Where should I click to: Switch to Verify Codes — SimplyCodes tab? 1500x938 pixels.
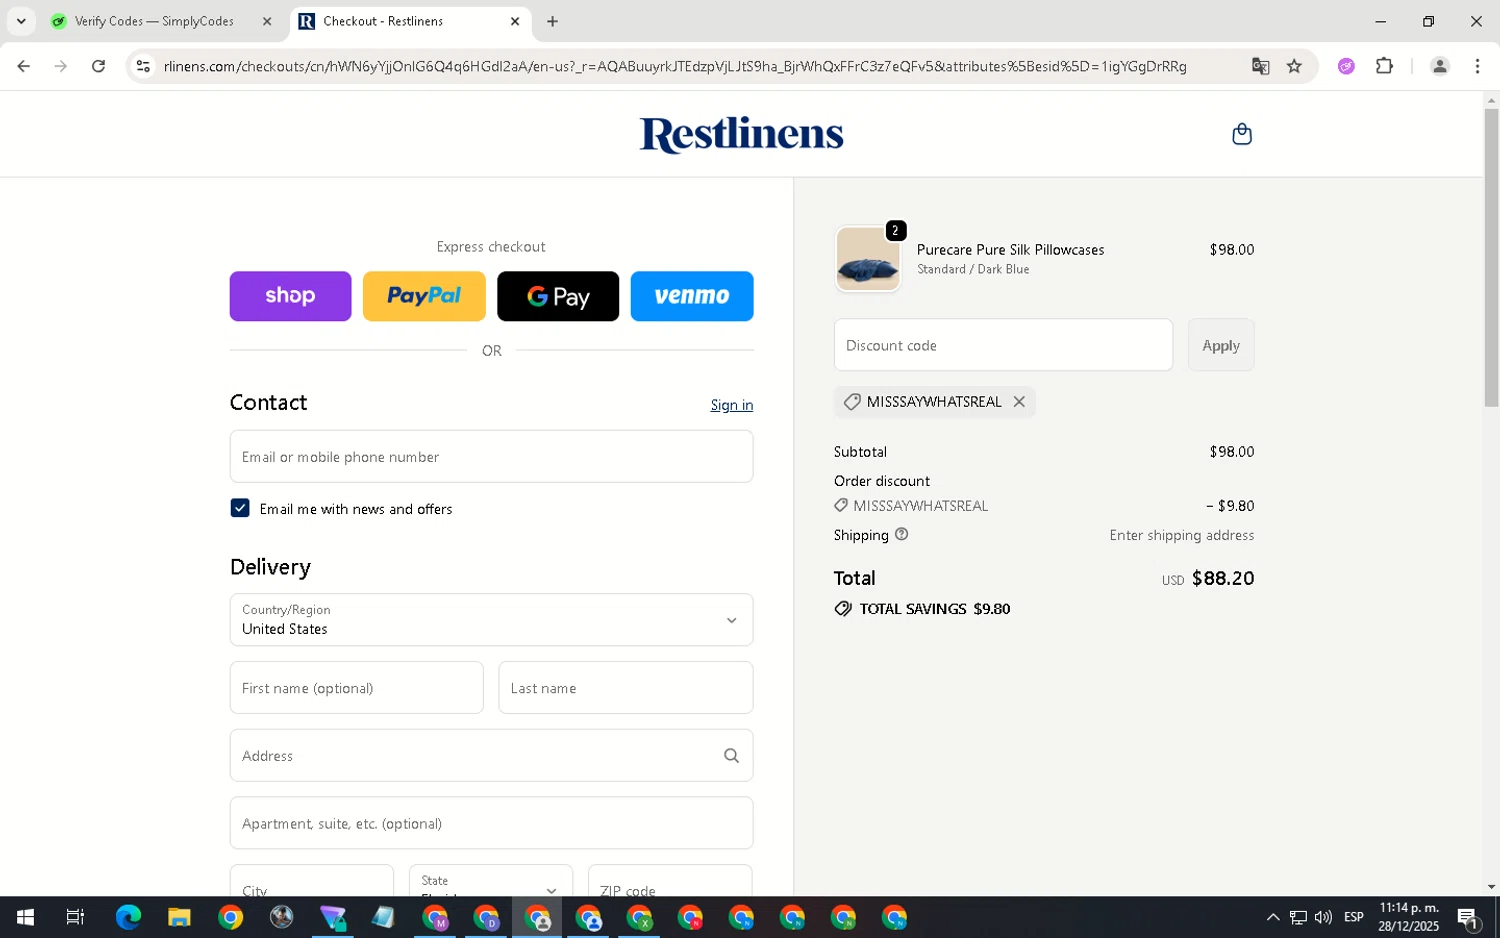tap(154, 21)
